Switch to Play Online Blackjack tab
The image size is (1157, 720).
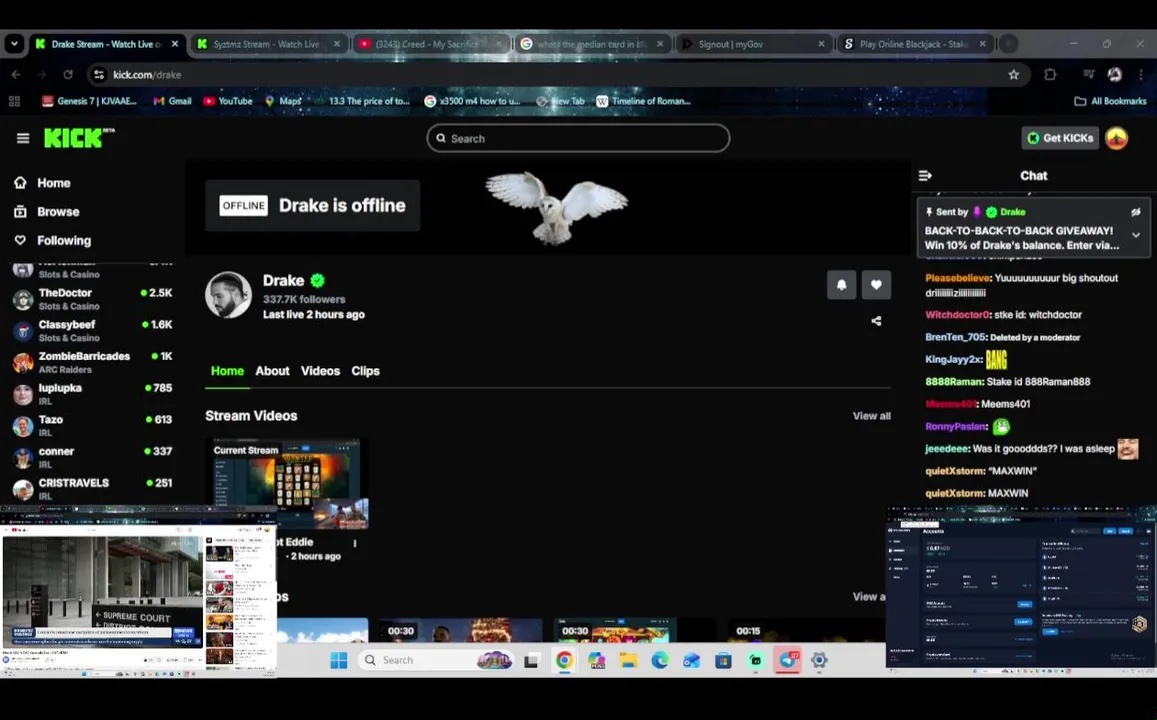913,44
